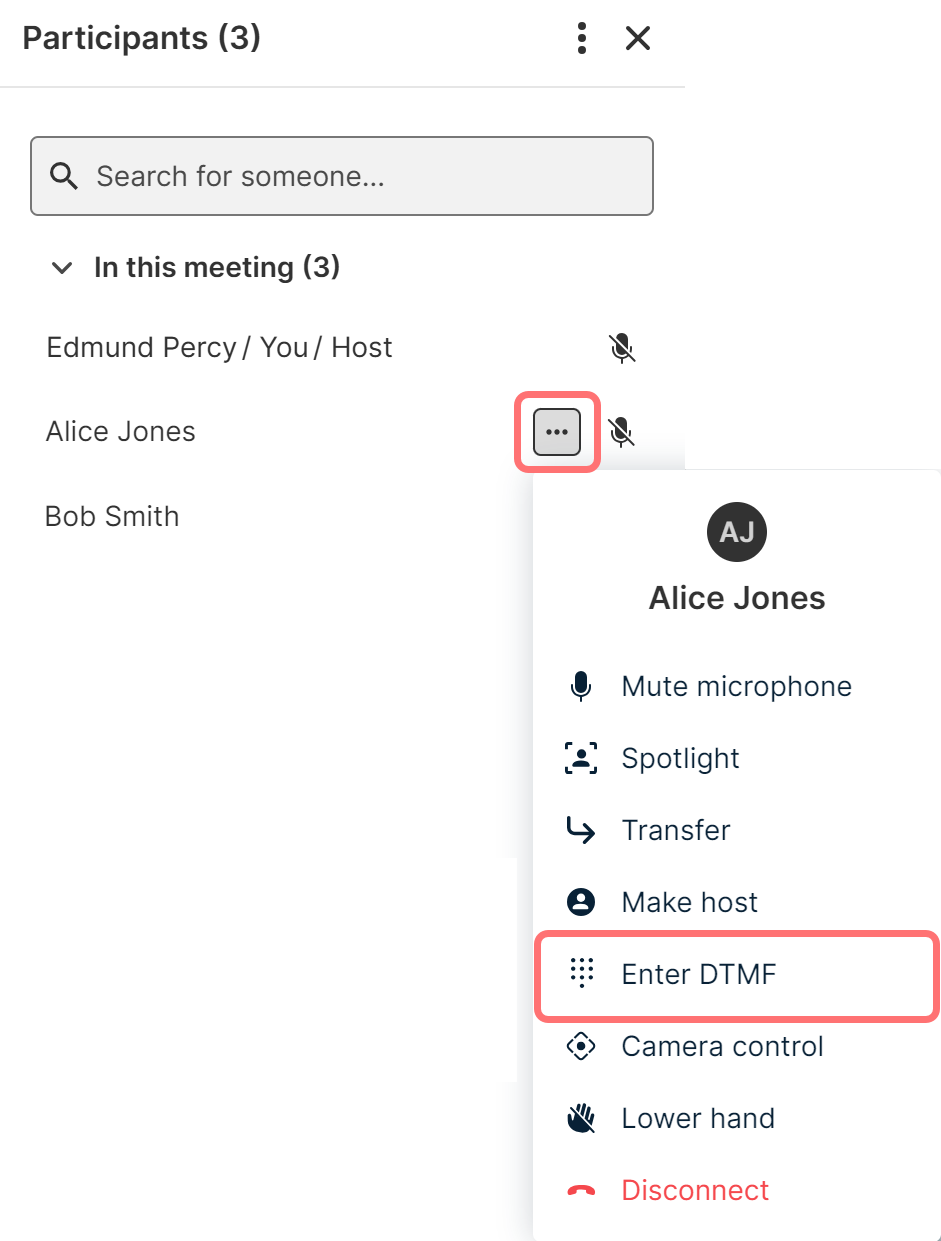941x1241 pixels.
Task: Select Mute microphone from the menu
Action: tap(736, 687)
